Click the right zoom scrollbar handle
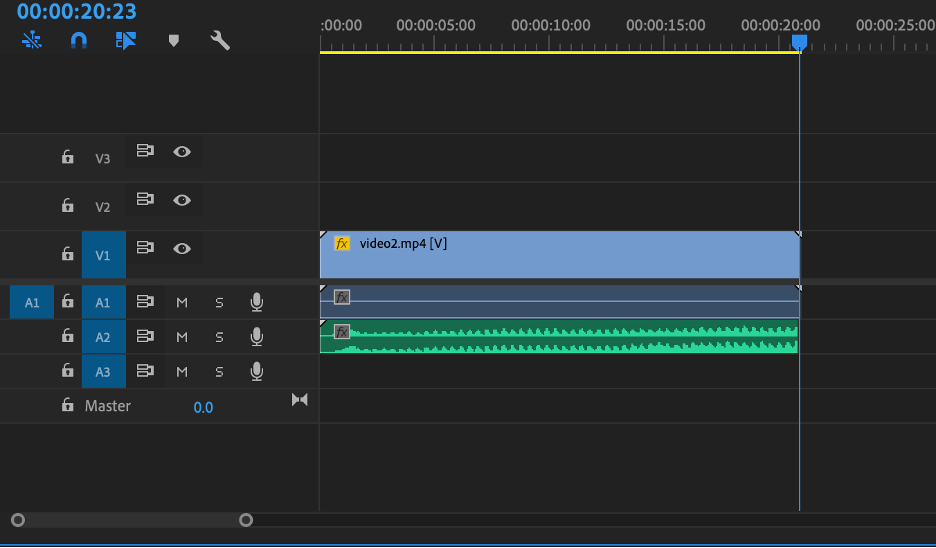 [246, 520]
